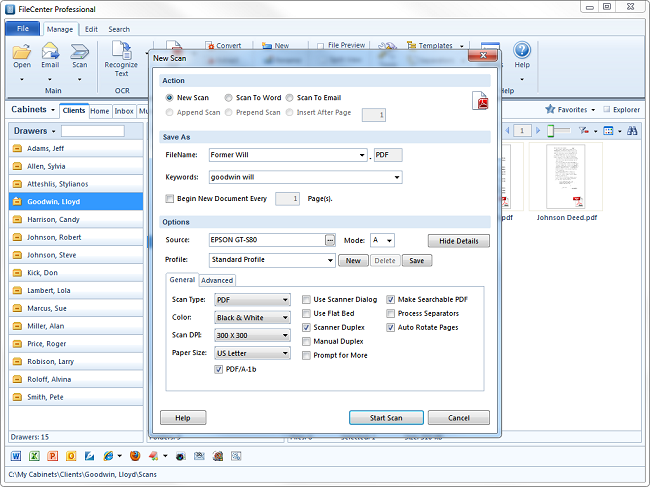Select the Scan To Word option
This screenshot has width=650, height=487.
tap(228, 98)
